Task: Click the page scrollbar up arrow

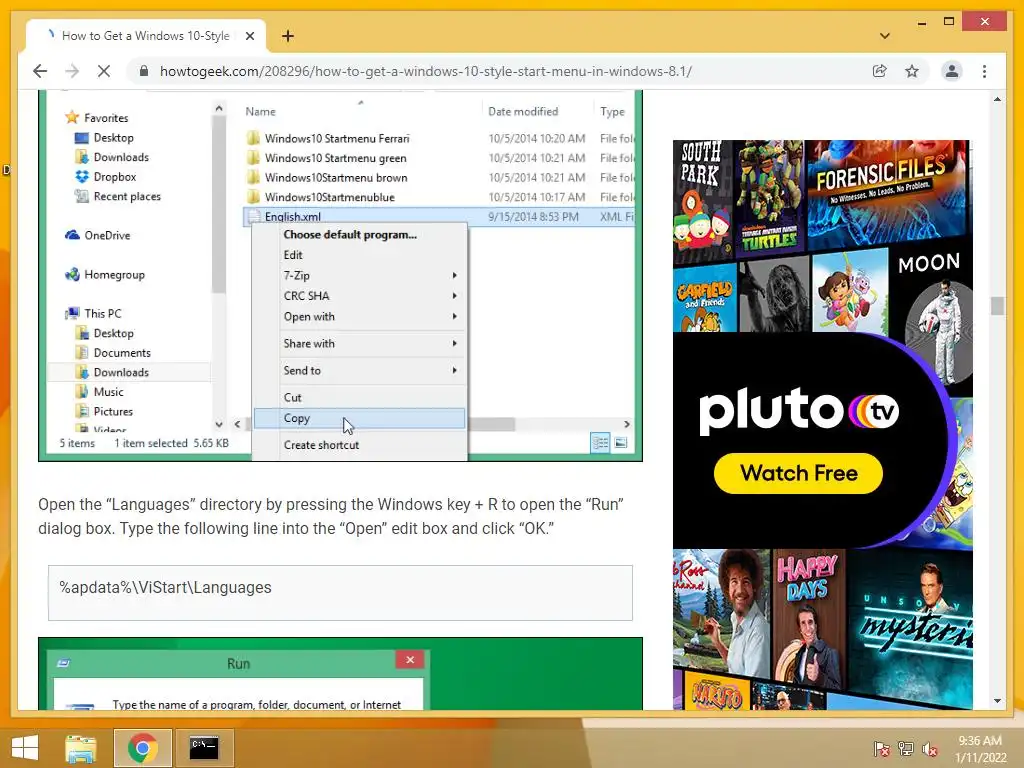Action: tap(997, 99)
